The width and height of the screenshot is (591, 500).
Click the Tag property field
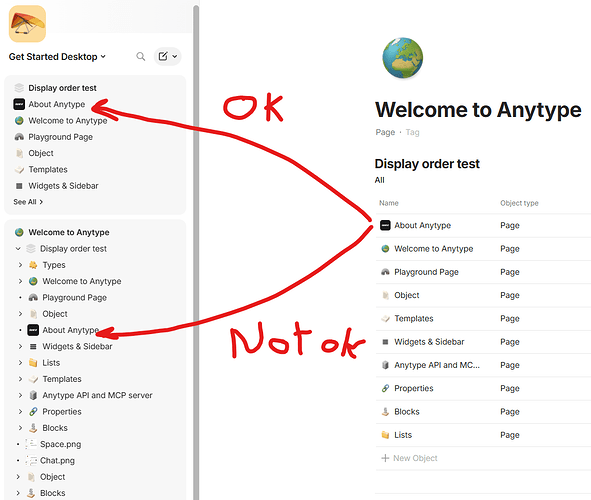click(x=412, y=132)
